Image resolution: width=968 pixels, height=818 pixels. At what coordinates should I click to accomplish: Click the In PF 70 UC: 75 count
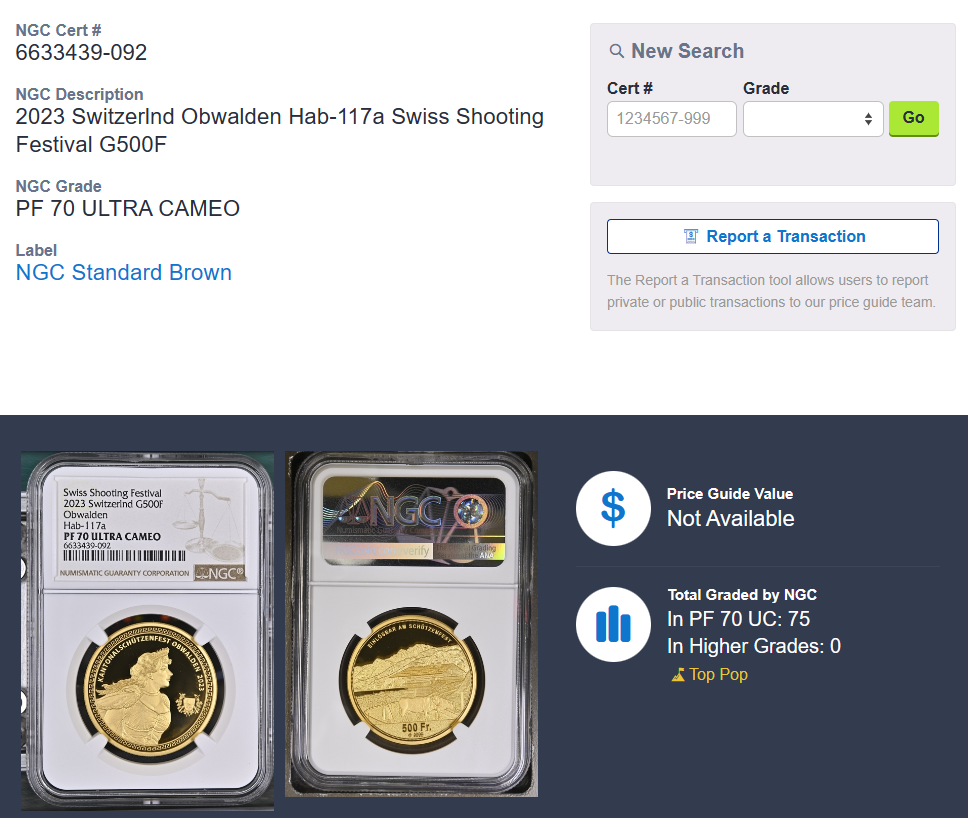click(738, 619)
